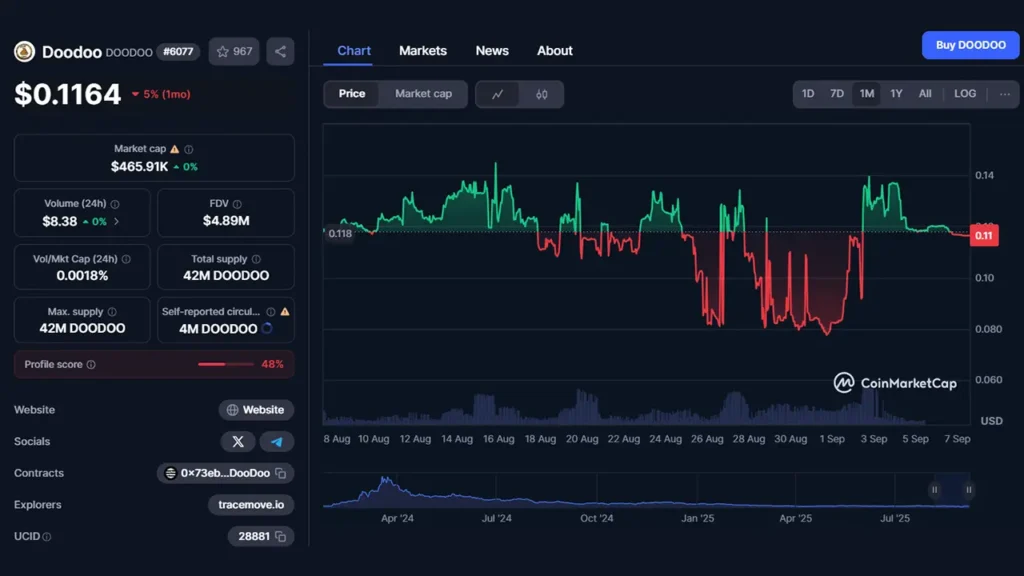Set chart range to 7D
Viewport: 1024px width, 576px height.
pyautogui.click(x=837, y=94)
